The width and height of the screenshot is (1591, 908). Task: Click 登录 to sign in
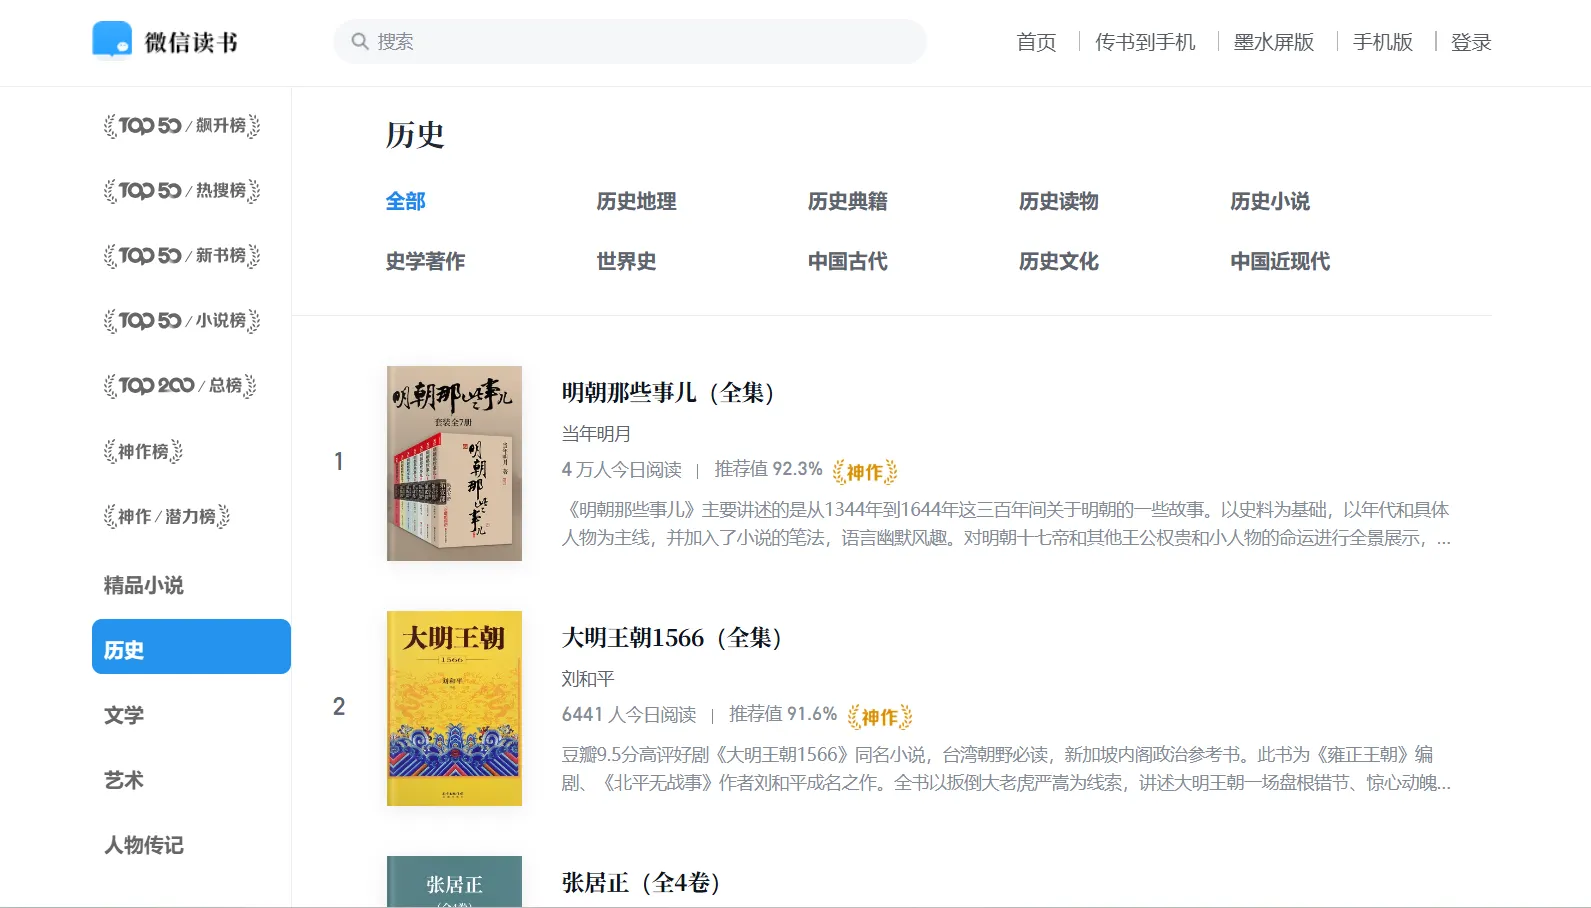1471,42
